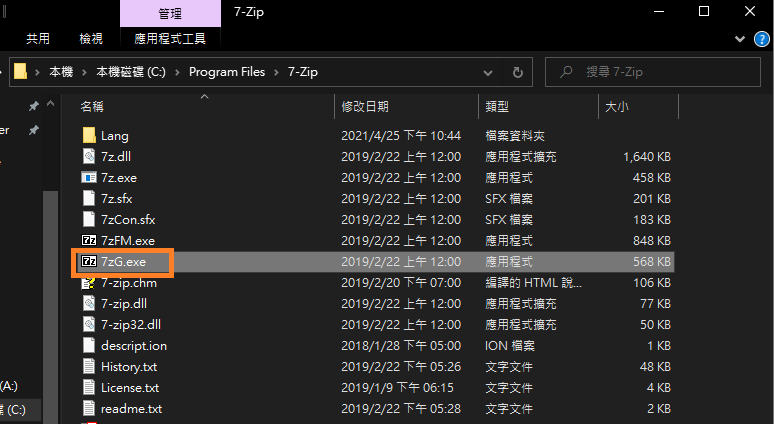The width and height of the screenshot is (774, 425).
Task: Expand the chevron after 本機磁碟 (C:)
Action: tap(177, 72)
